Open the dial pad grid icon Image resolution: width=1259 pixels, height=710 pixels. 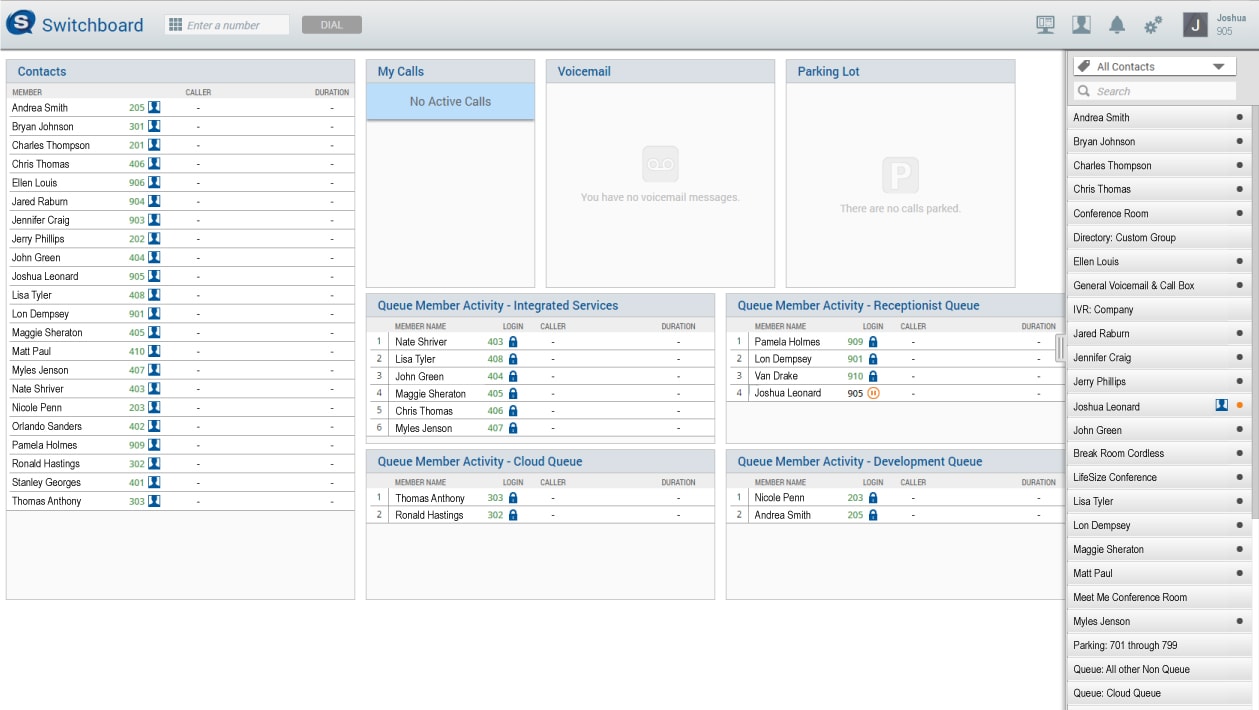175,25
